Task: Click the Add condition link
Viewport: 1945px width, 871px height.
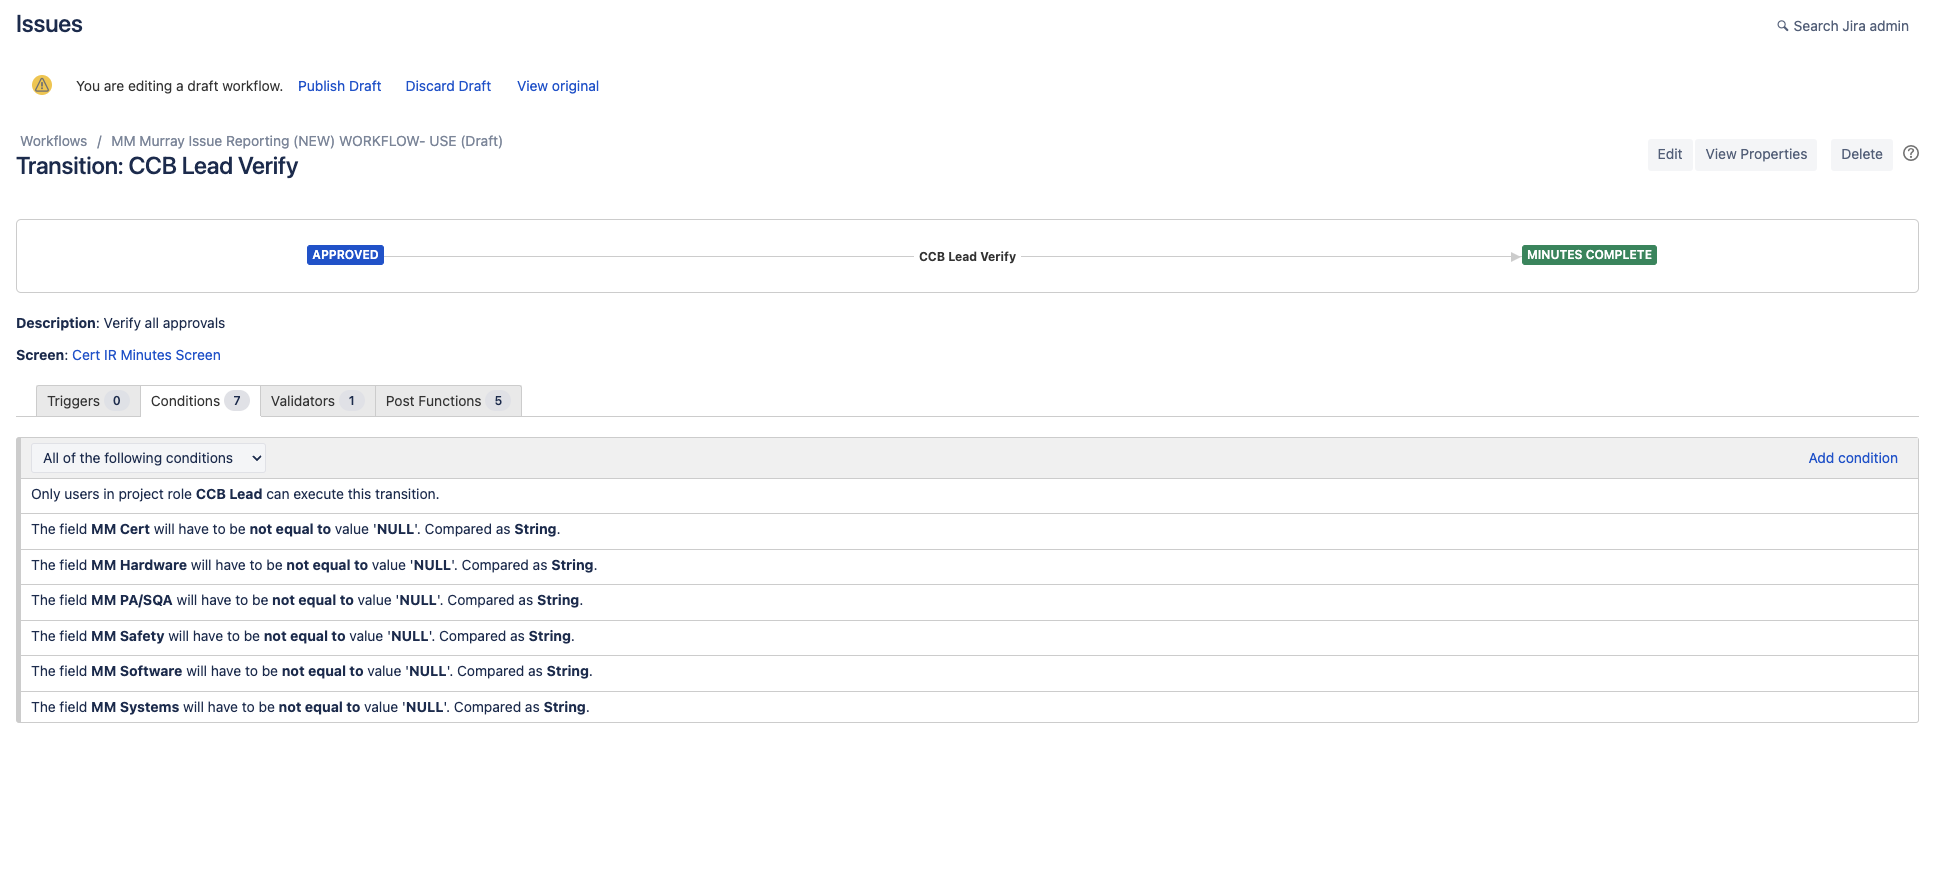Action: (1852, 458)
